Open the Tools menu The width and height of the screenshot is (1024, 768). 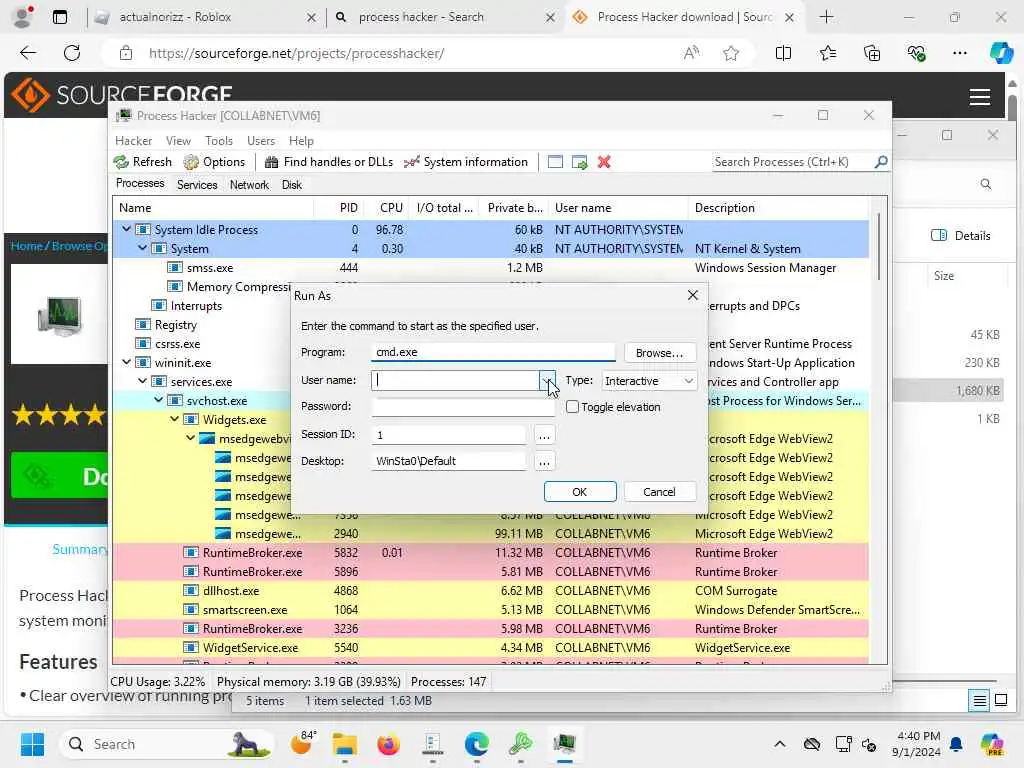[219, 140]
